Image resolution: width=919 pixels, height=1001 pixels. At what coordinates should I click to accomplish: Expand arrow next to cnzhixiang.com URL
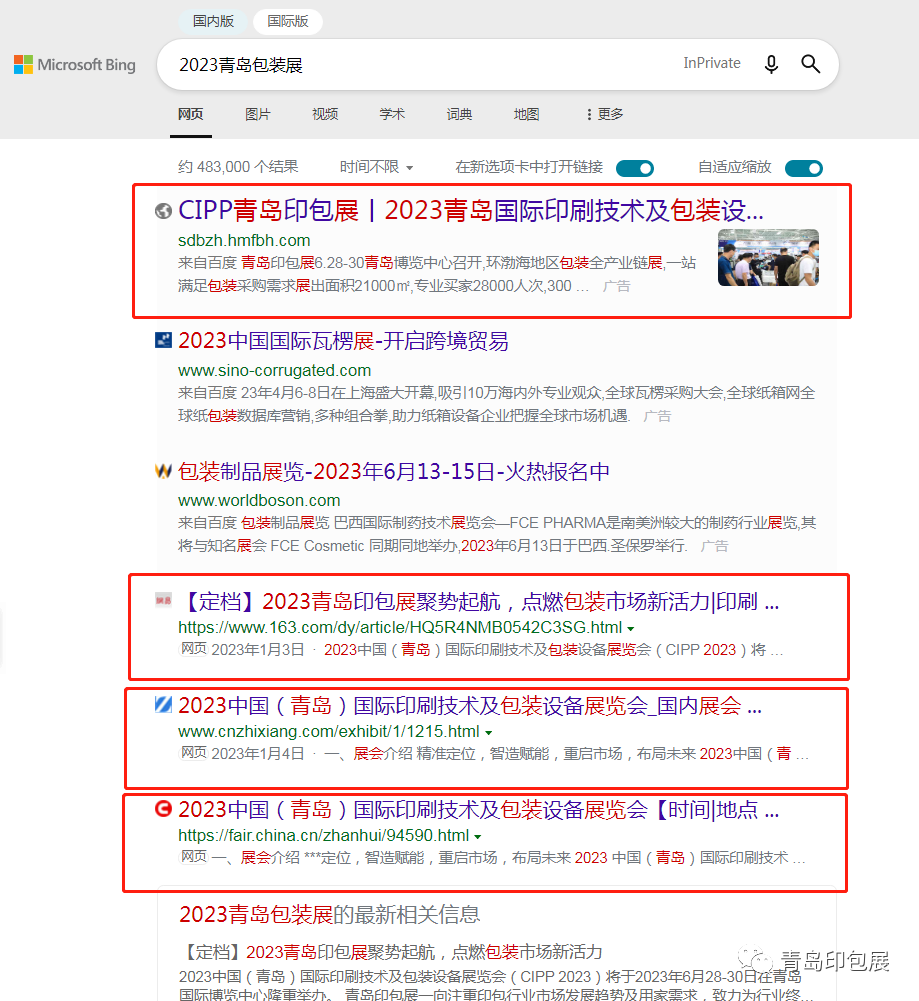click(x=489, y=732)
